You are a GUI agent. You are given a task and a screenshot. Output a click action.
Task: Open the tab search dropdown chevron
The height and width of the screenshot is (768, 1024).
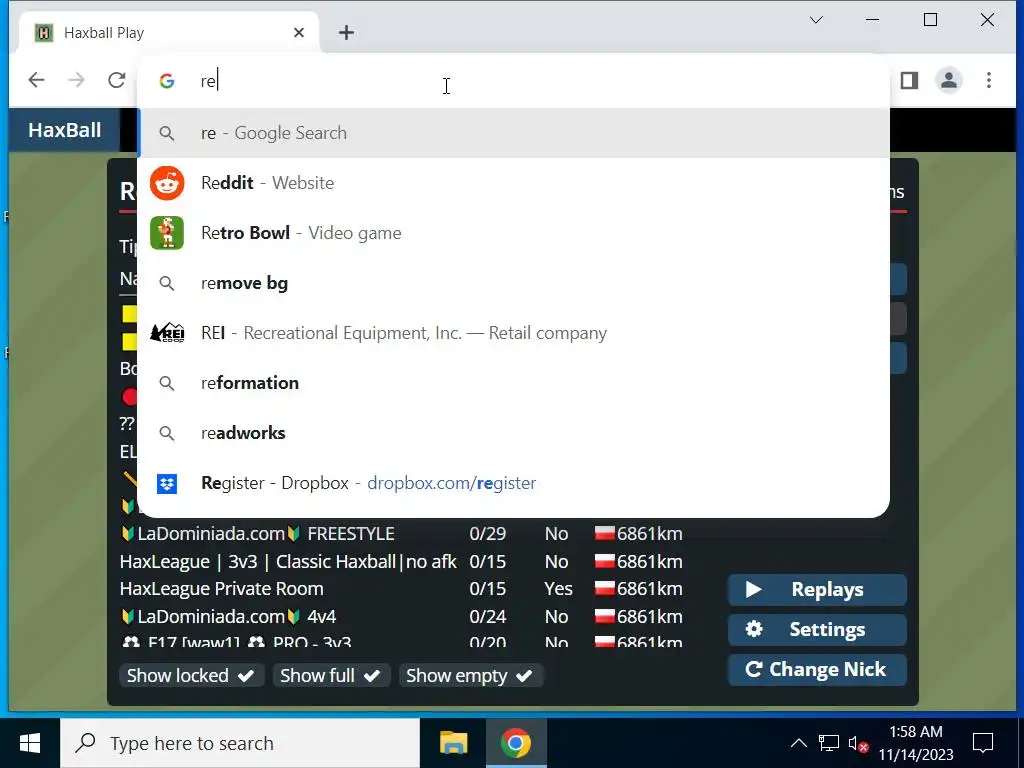coord(816,20)
